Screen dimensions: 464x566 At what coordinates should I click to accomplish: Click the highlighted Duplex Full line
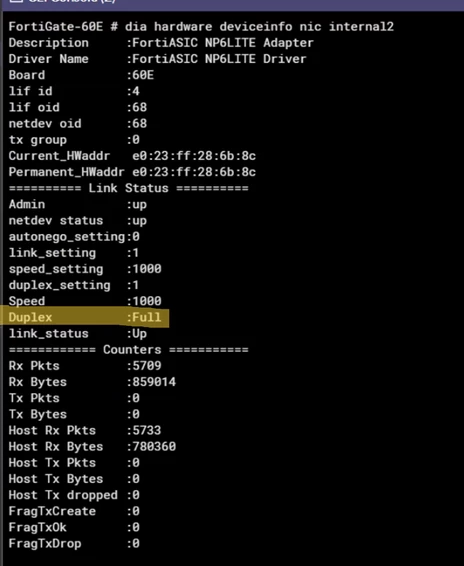click(x=85, y=317)
